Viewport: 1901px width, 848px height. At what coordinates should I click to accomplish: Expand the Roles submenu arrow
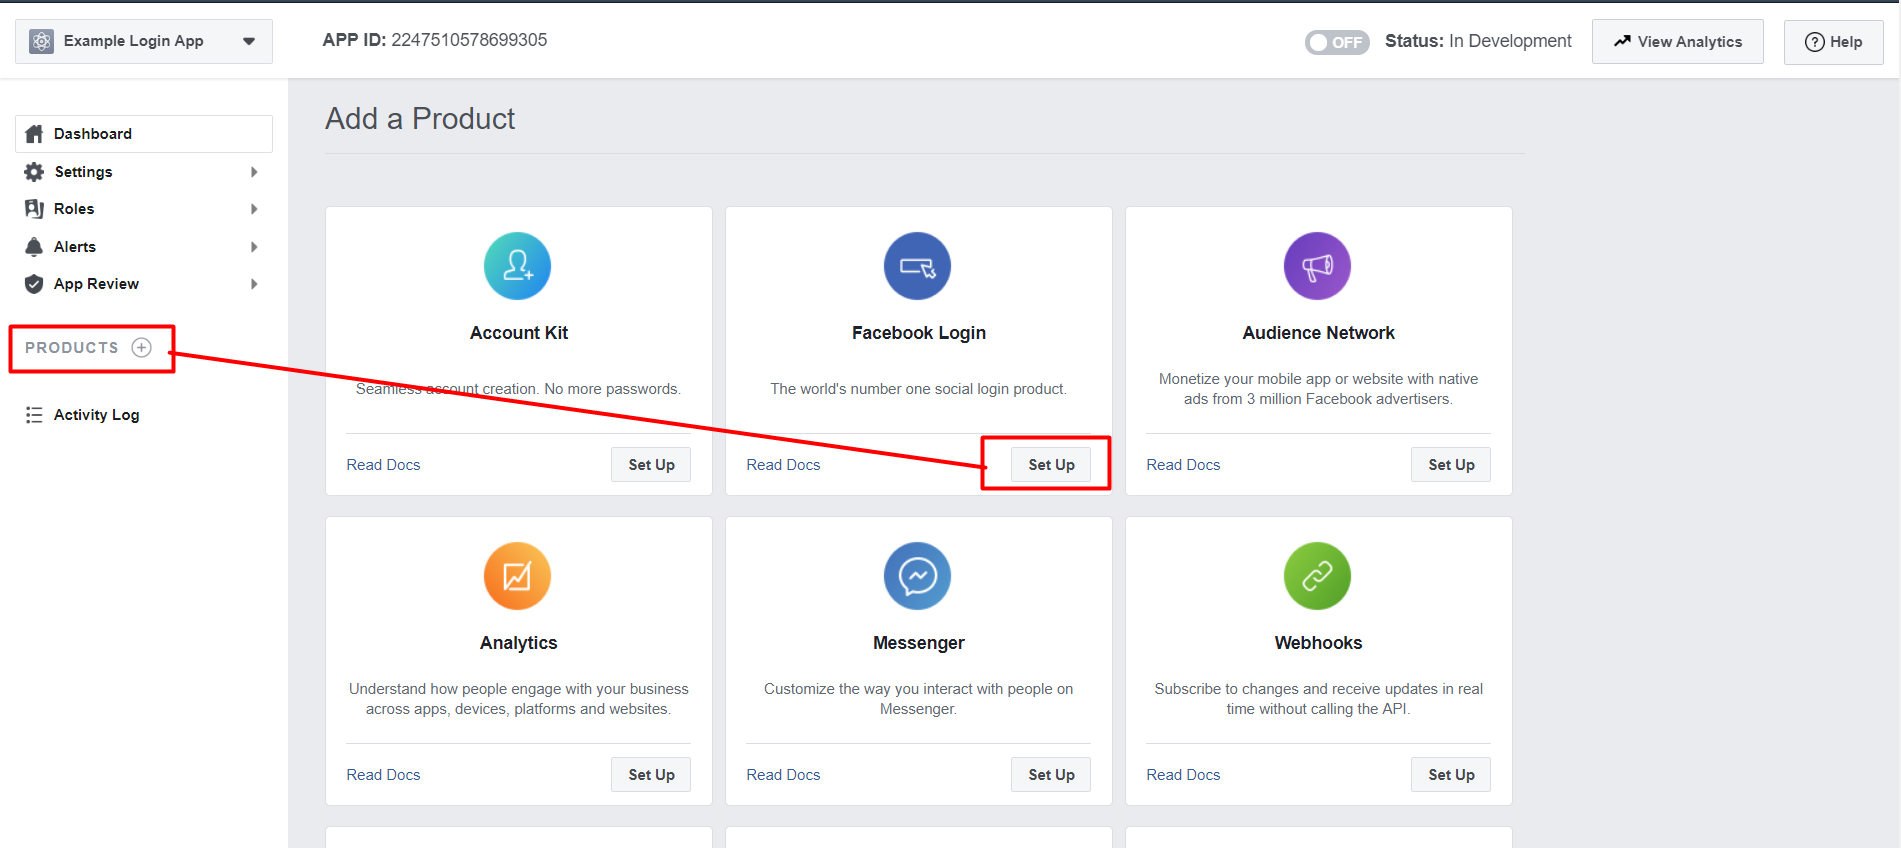coord(254,209)
